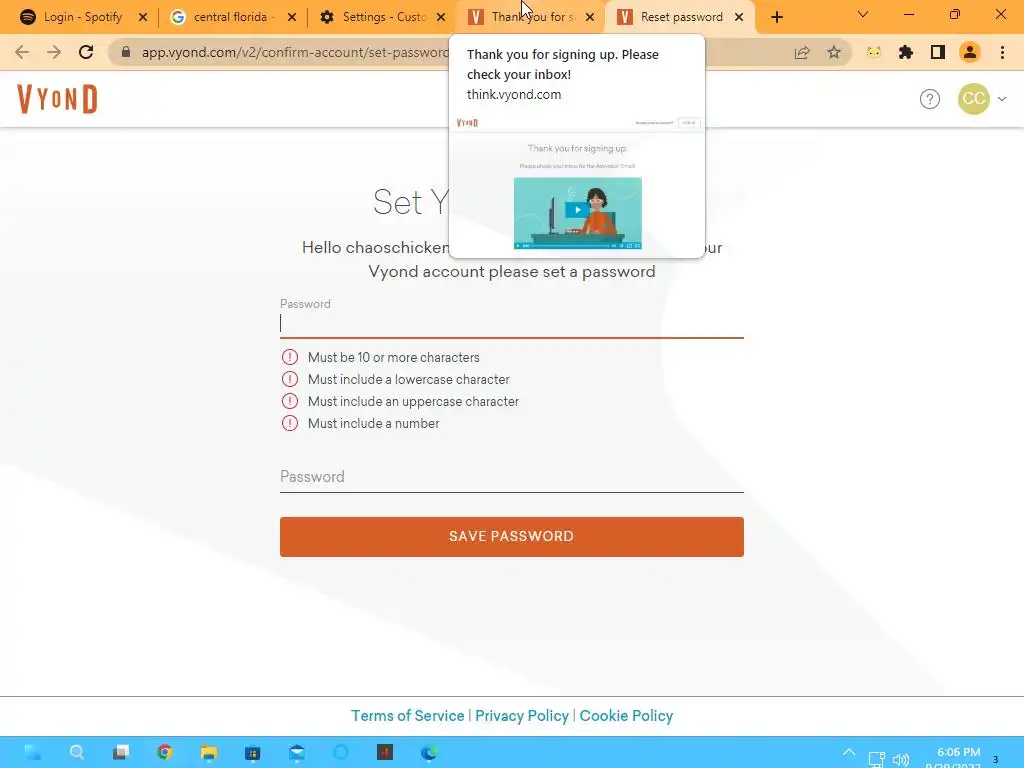Click the 'Must include a number' text
The image size is (1024, 768).
[374, 423]
